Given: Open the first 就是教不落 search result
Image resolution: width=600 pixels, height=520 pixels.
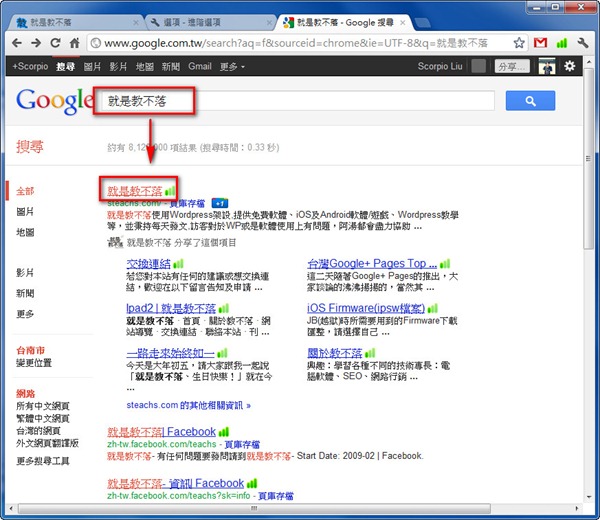Looking at the screenshot, I should tap(135, 190).
